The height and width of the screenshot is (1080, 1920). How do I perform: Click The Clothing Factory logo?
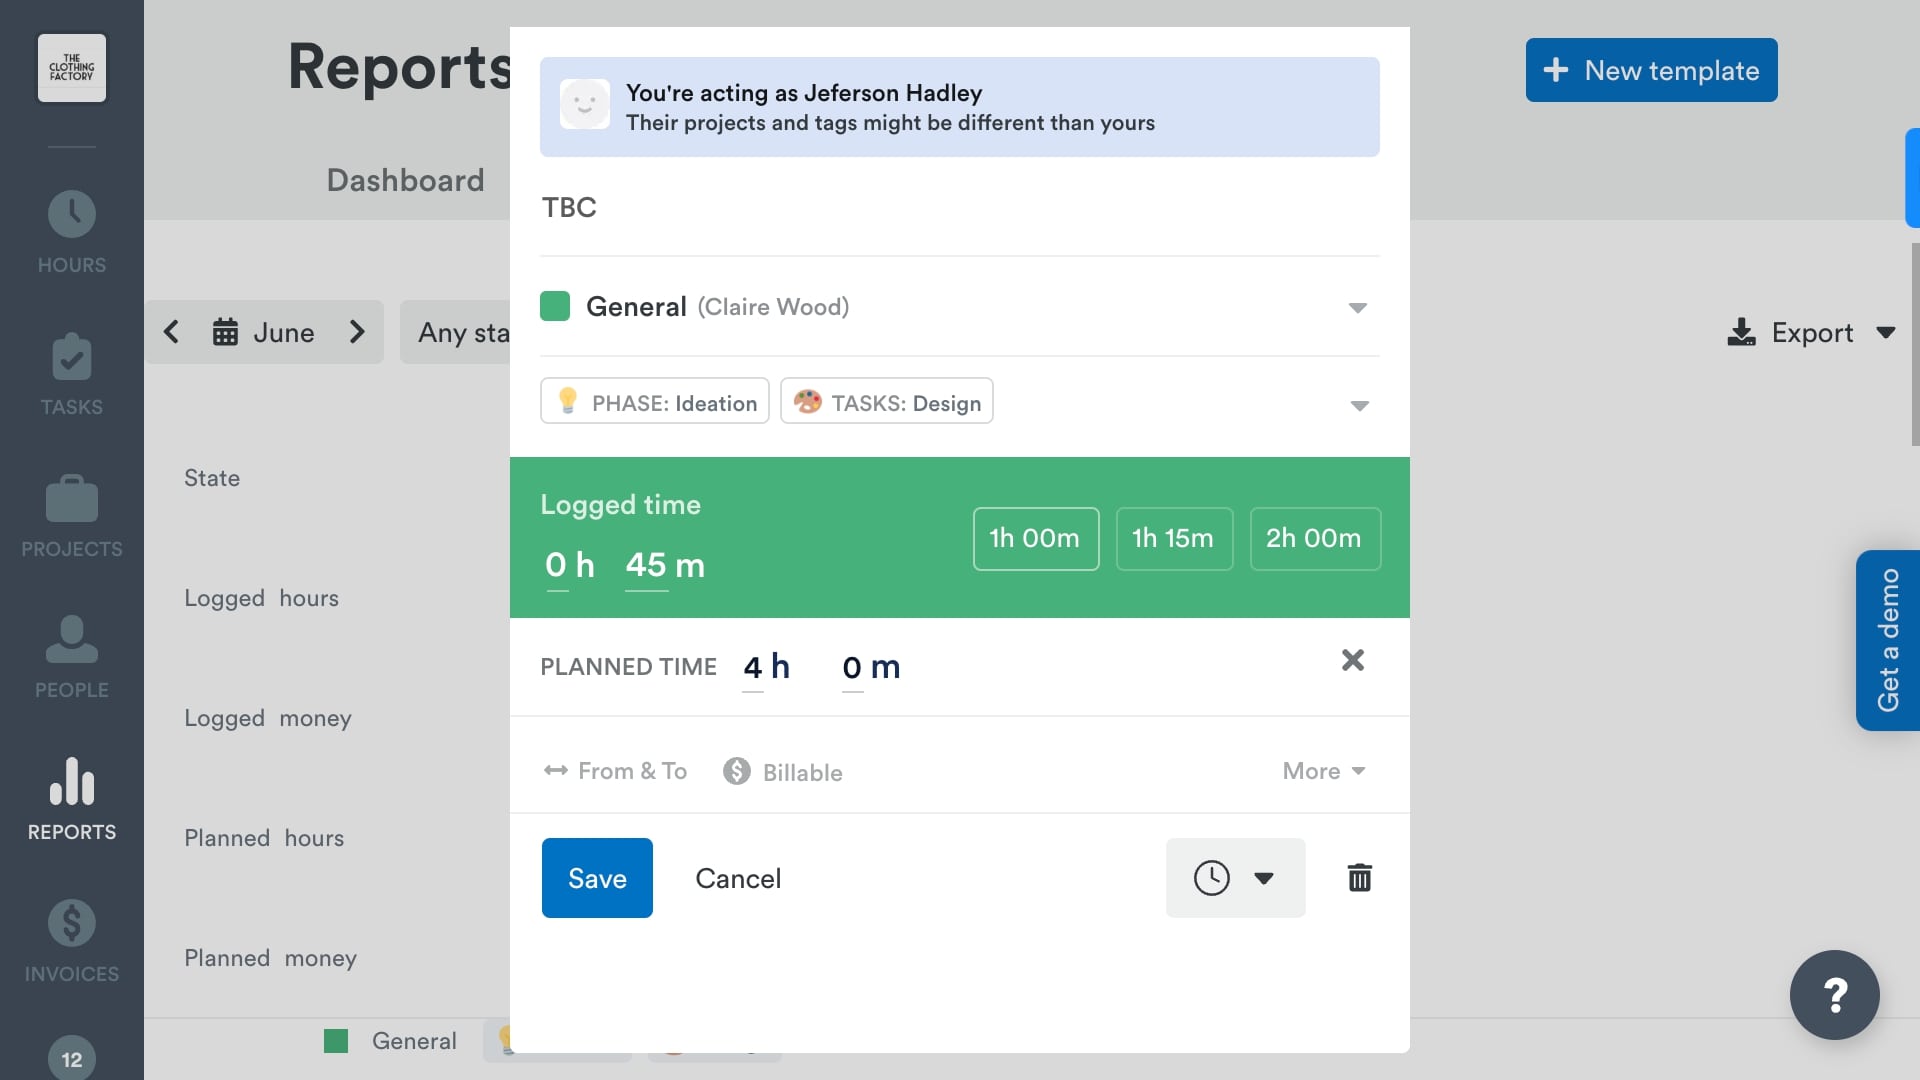click(72, 68)
